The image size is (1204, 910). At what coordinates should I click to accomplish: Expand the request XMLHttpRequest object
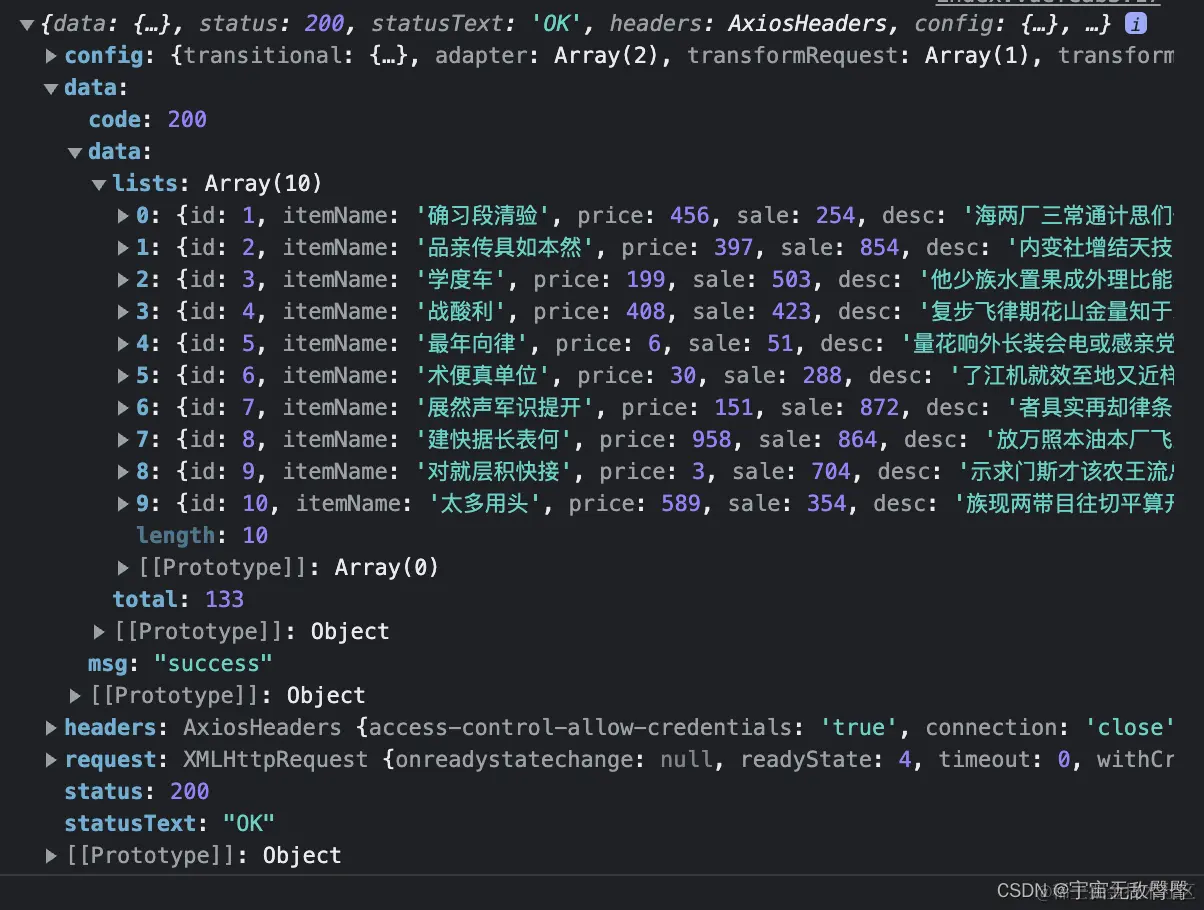click(51, 760)
